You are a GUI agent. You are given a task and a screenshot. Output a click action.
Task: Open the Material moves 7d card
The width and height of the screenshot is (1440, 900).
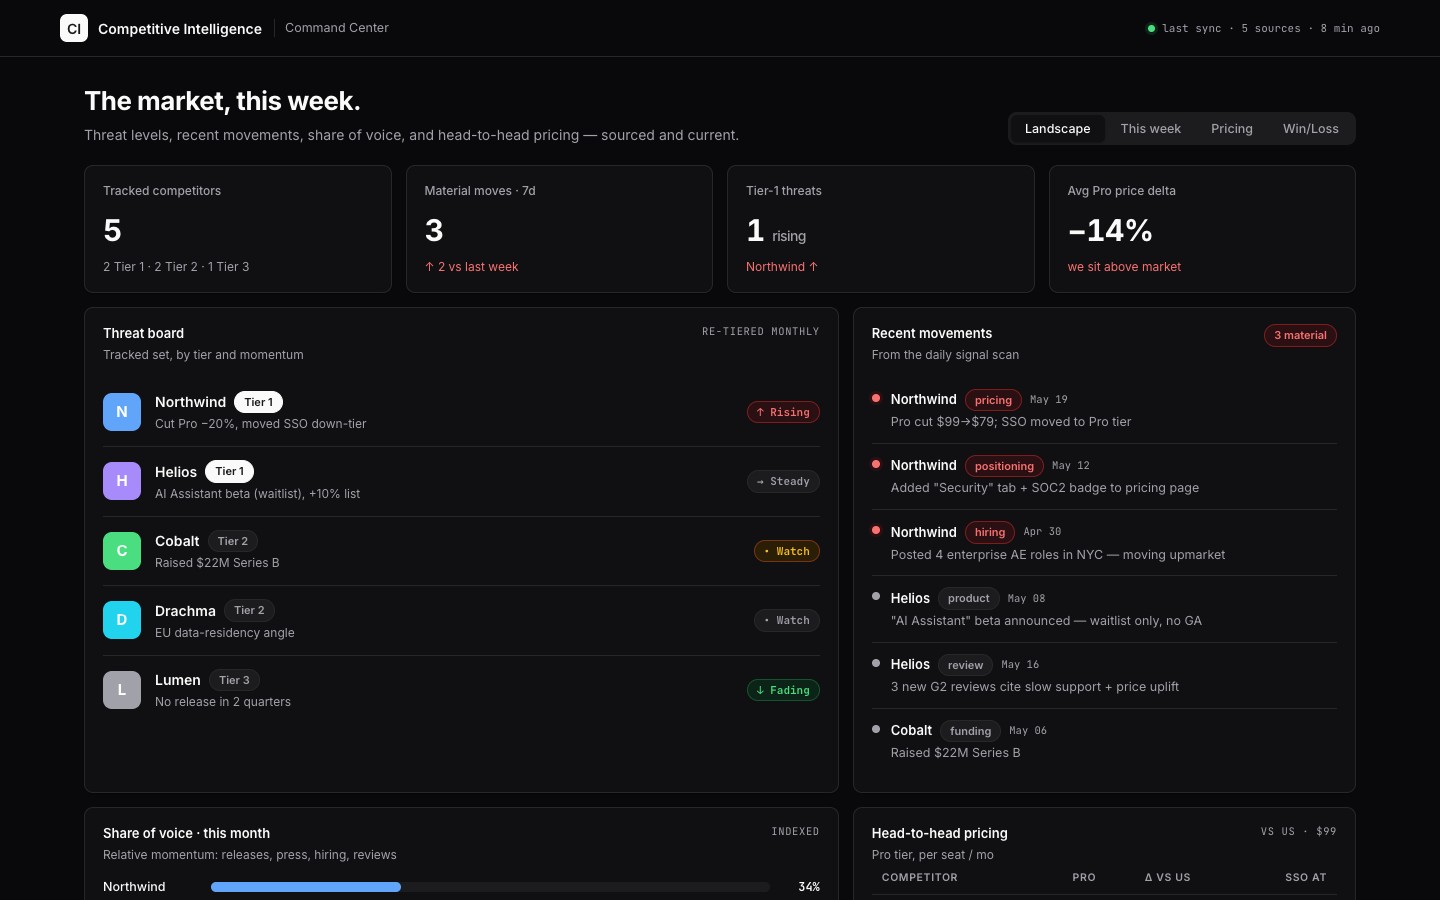tap(559, 229)
